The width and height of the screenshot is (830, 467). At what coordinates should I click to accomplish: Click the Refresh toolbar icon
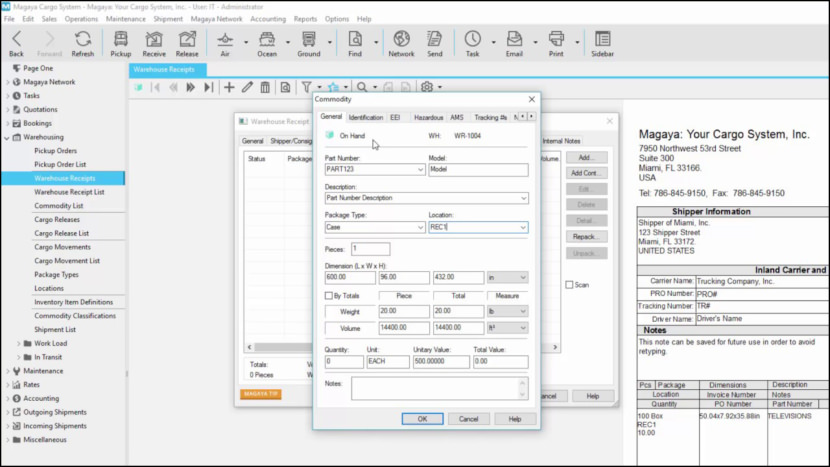tap(83, 39)
